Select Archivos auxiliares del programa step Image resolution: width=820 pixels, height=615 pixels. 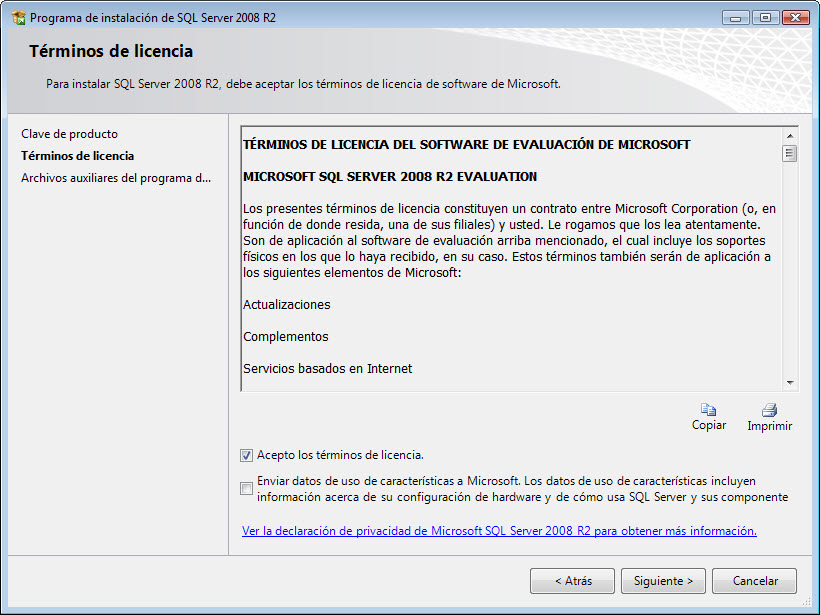[116, 178]
